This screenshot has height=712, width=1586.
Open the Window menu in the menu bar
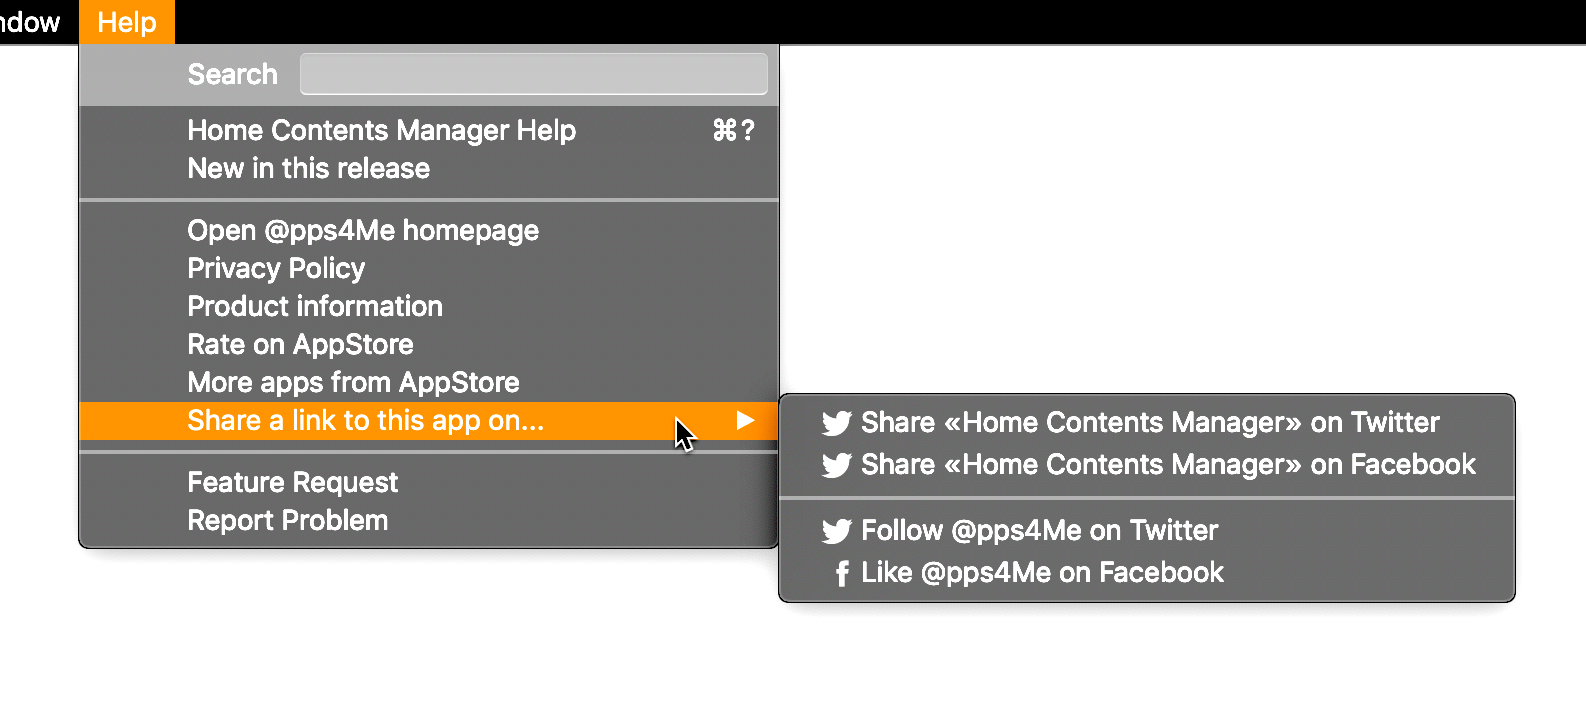[x=30, y=22]
